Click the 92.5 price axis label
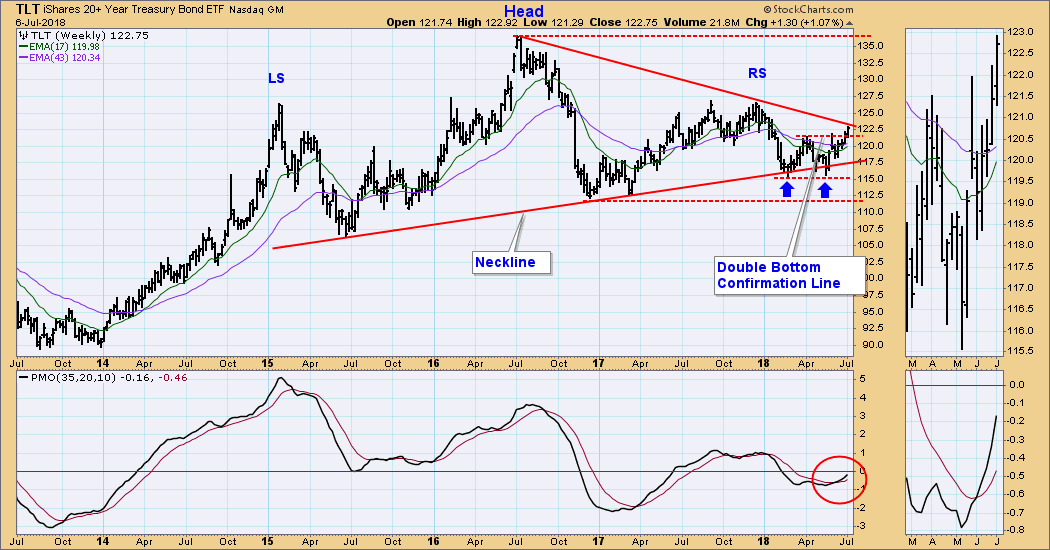The height and width of the screenshot is (550, 1050). coord(871,328)
